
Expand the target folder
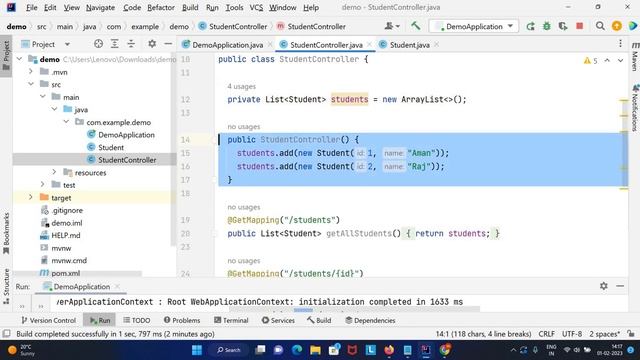click(31, 197)
